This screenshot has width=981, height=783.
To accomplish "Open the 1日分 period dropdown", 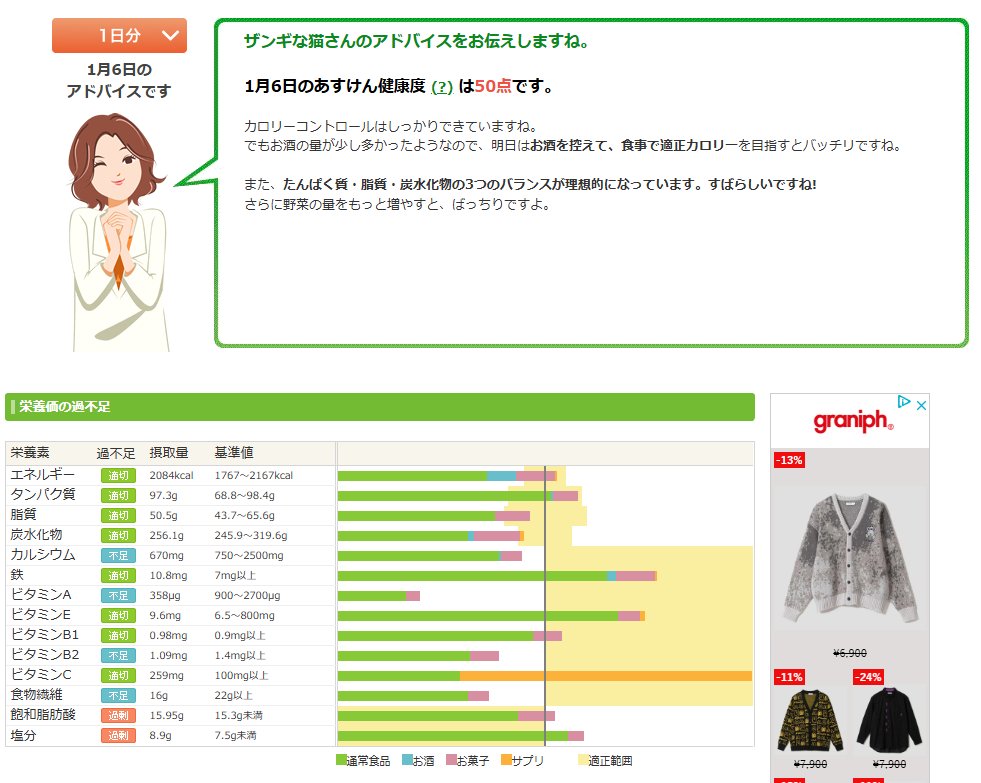I will coord(119,36).
